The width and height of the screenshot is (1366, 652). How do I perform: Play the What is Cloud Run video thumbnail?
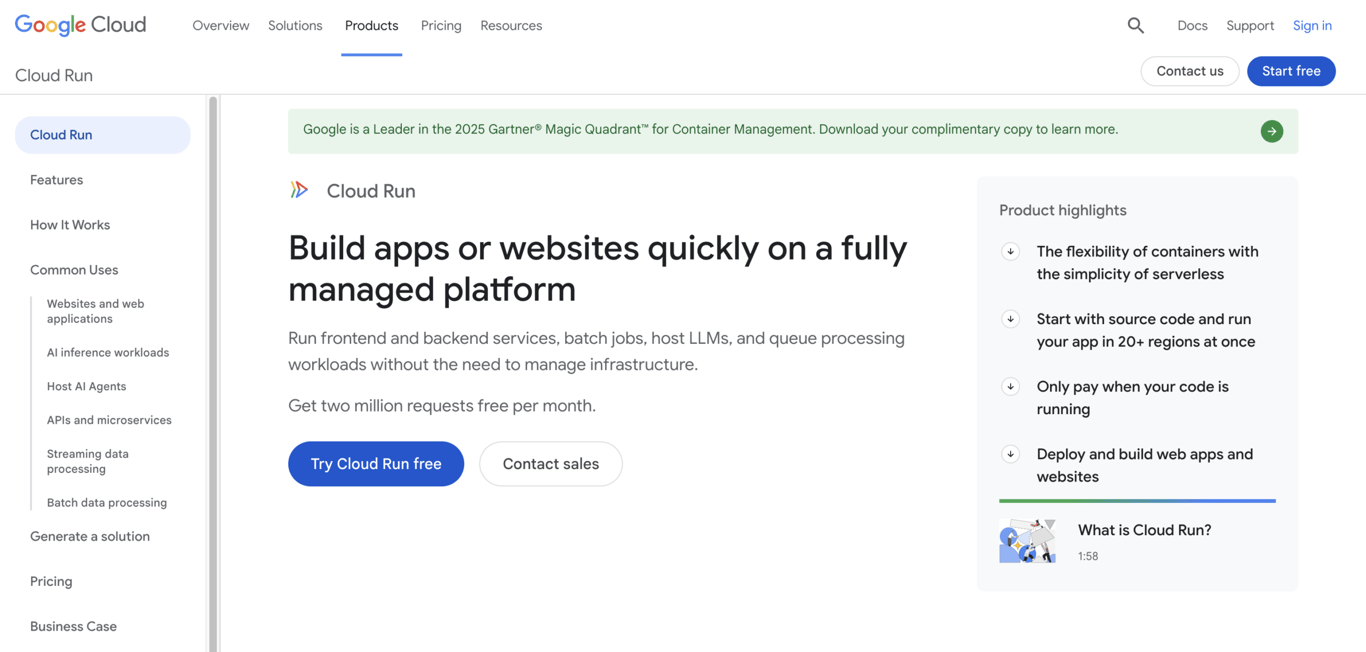(1027, 541)
